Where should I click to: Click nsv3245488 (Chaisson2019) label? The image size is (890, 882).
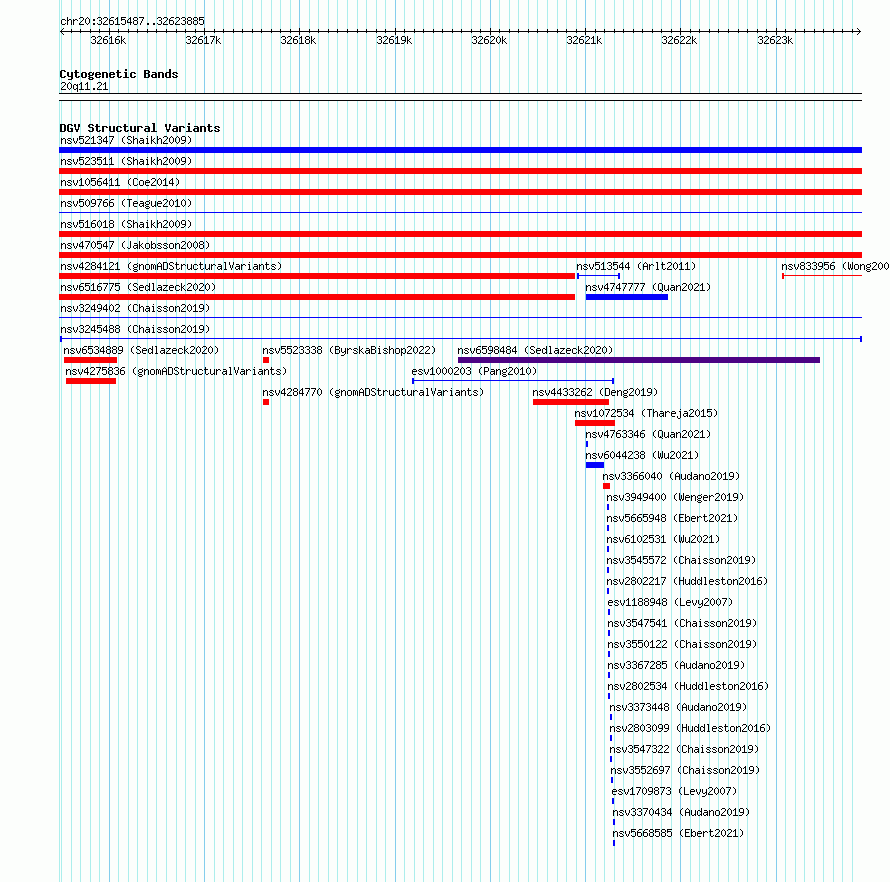pos(135,329)
